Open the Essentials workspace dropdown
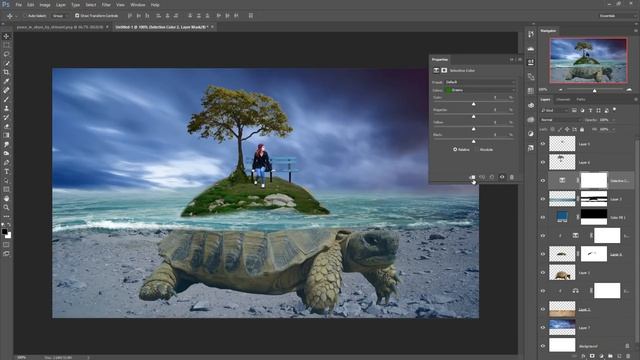Viewport: 640px width, 360px height. 617,16
